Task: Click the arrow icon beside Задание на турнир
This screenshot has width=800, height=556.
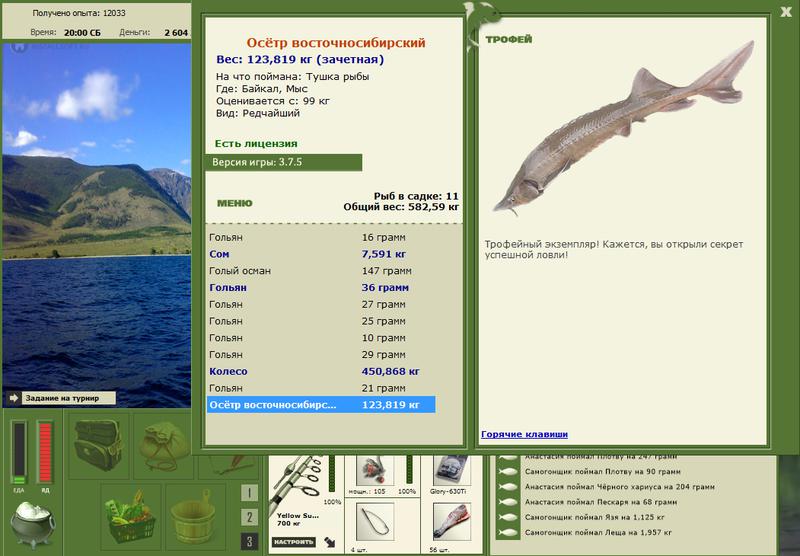Action: [x=14, y=398]
